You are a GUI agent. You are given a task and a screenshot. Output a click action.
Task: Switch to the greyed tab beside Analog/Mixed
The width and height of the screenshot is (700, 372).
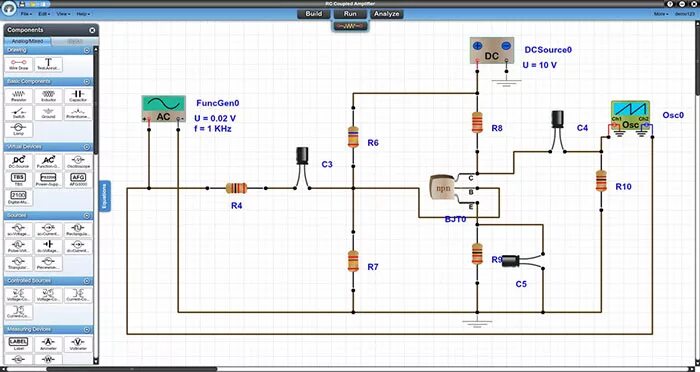(74, 41)
